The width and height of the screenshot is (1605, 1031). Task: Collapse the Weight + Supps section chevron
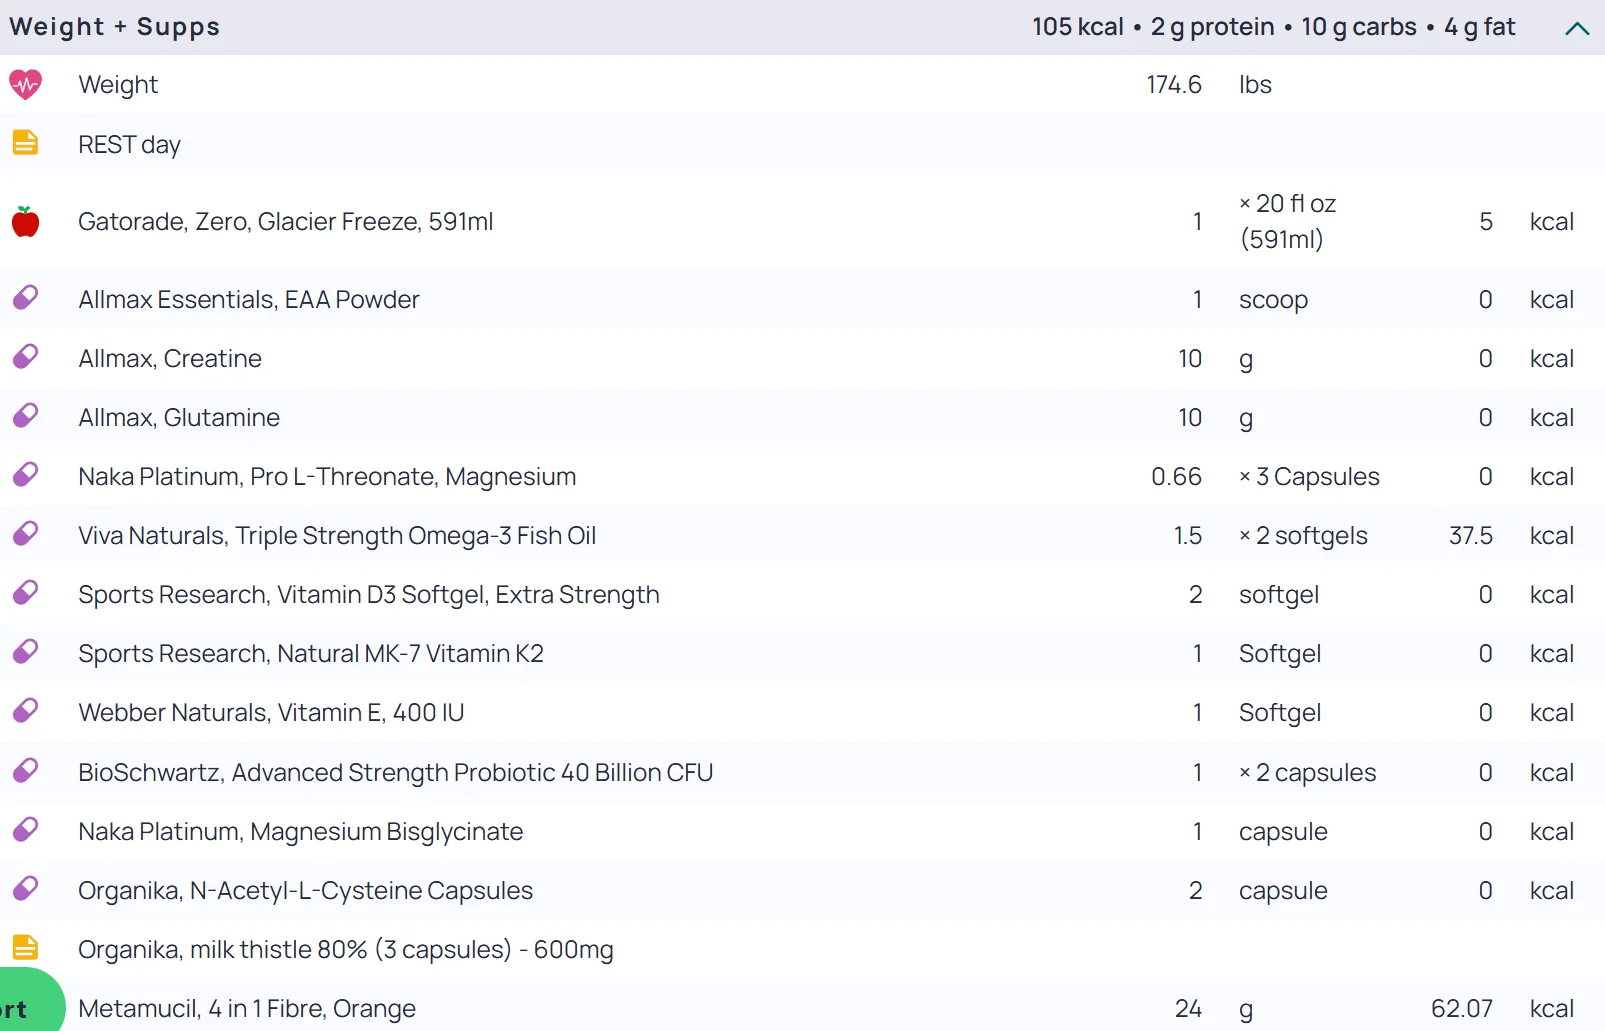pos(1577,28)
